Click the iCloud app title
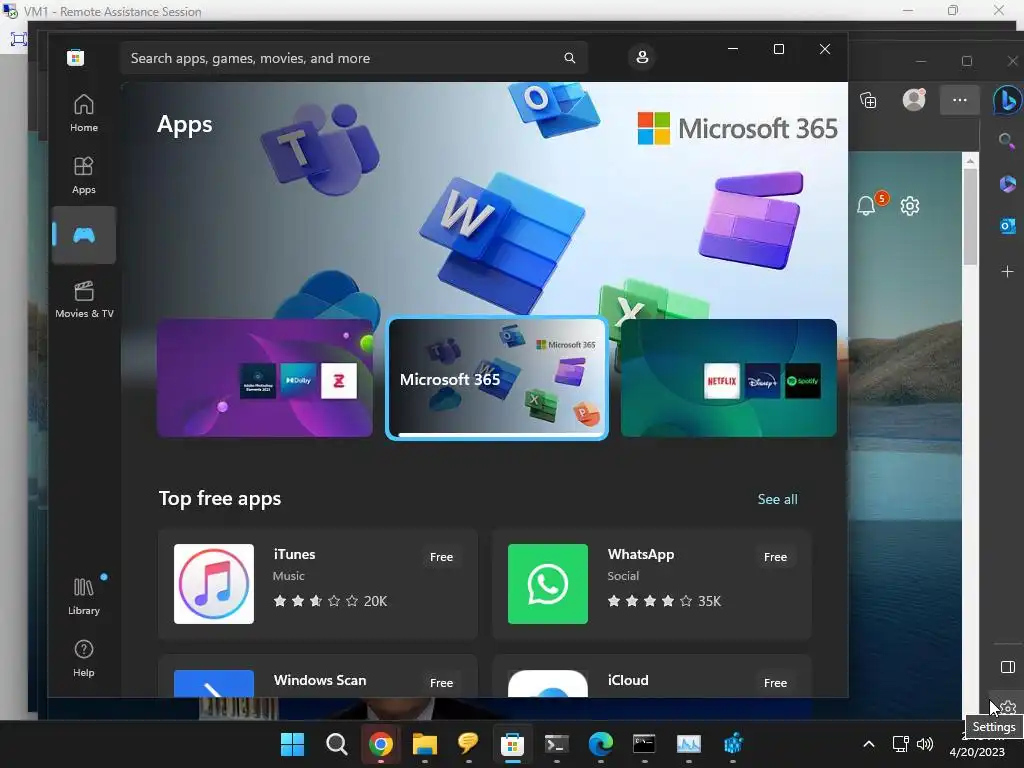1024x768 pixels. coord(628,680)
